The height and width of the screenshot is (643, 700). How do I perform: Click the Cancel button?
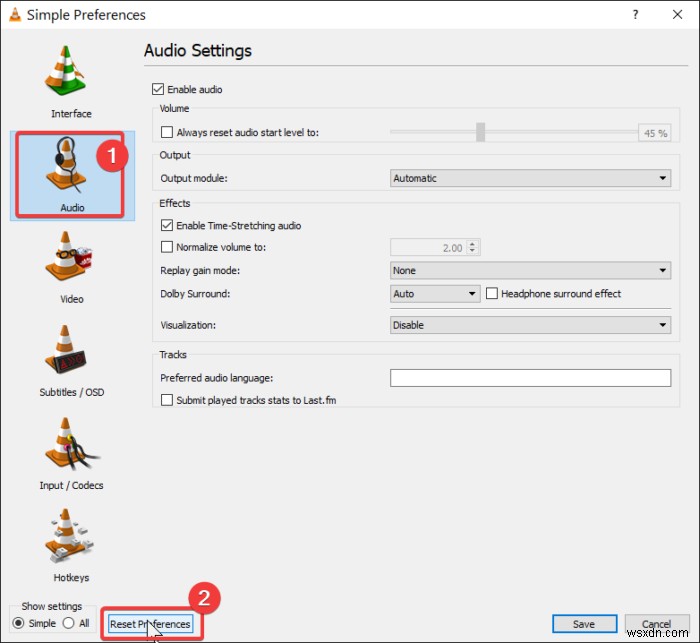tap(656, 624)
